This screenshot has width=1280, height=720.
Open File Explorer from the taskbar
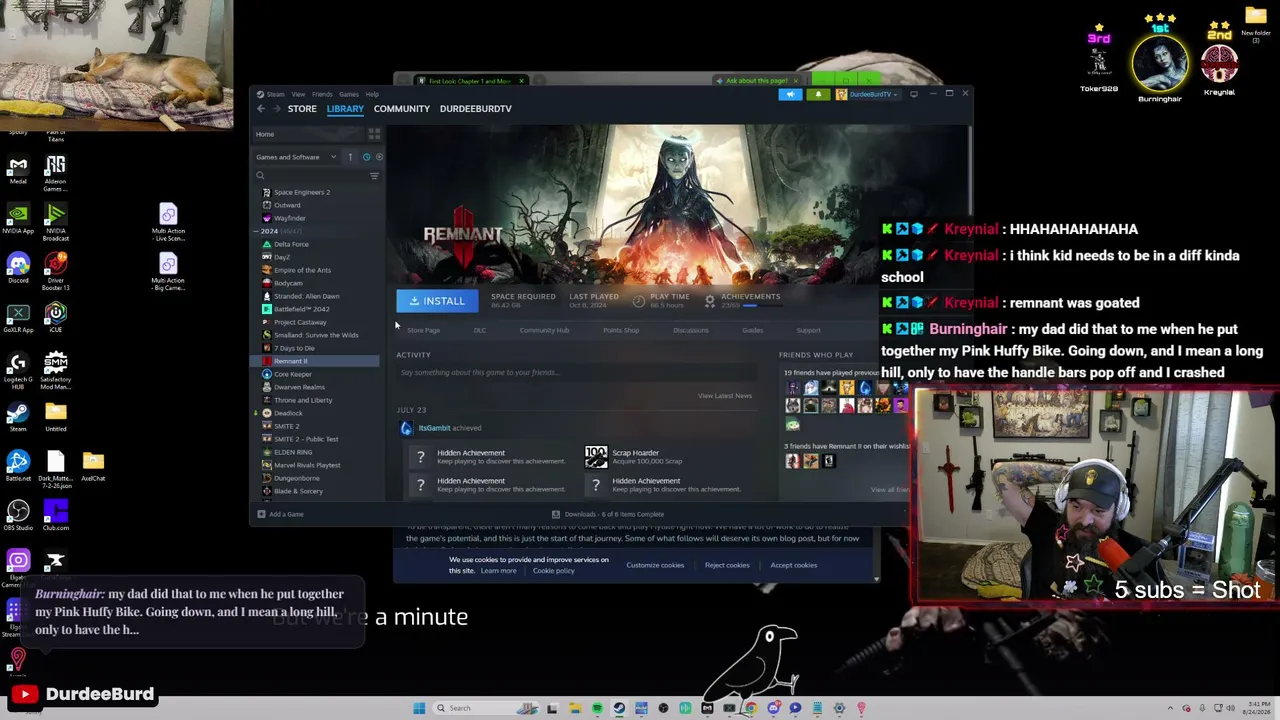click(x=575, y=708)
